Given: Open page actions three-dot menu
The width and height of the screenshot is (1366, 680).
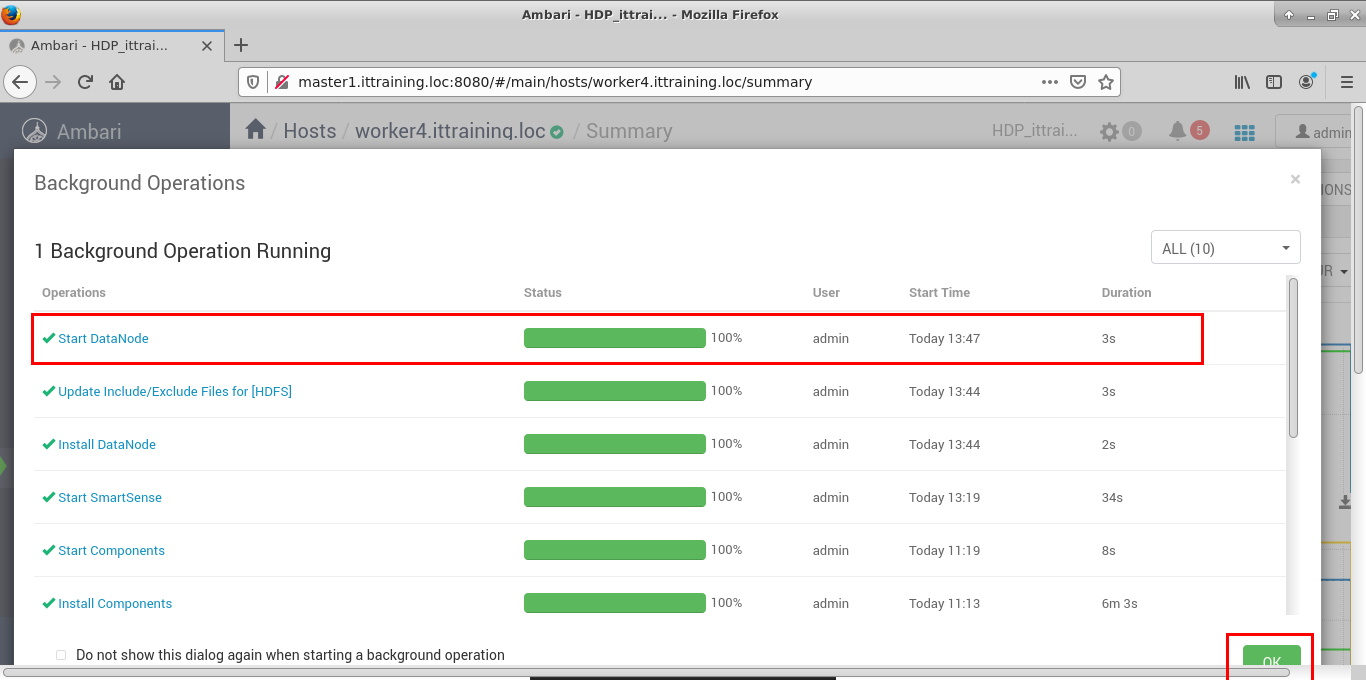Looking at the screenshot, I should pyautogui.click(x=1049, y=82).
